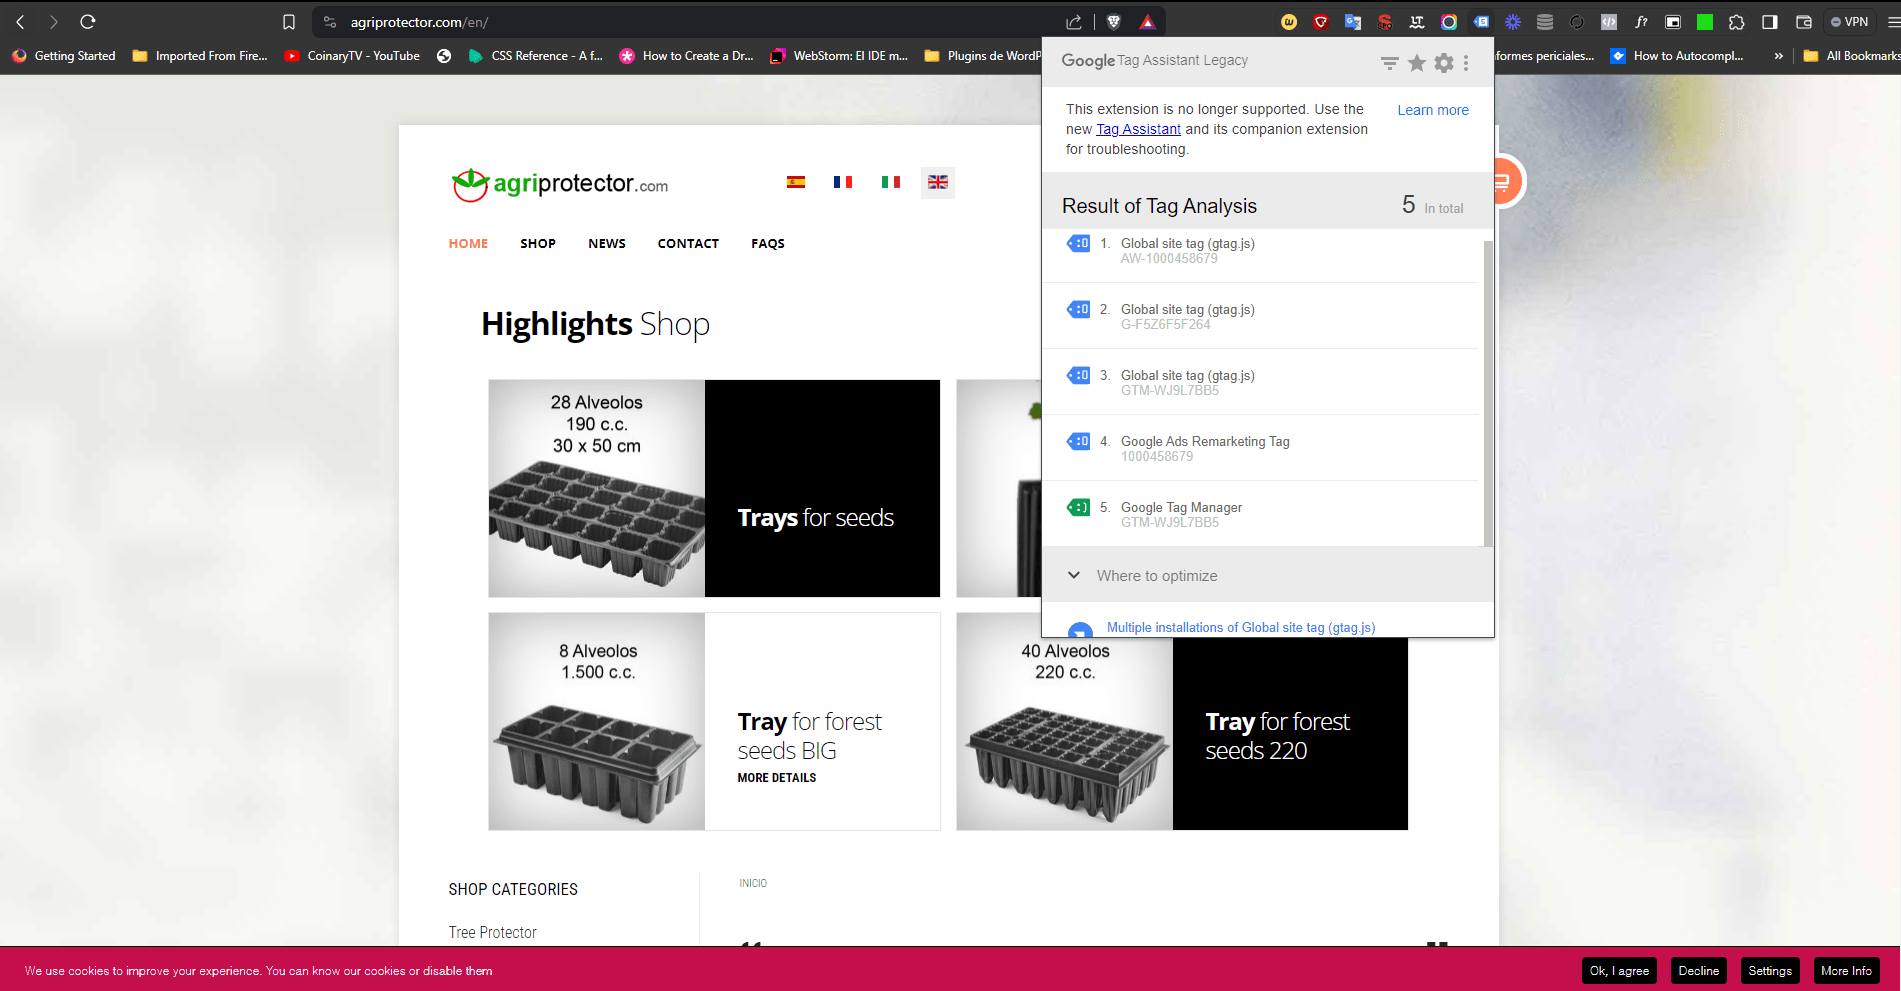Image resolution: width=1901 pixels, height=991 pixels.
Task: Open the share icon in the address bar
Action: (x=1074, y=22)
